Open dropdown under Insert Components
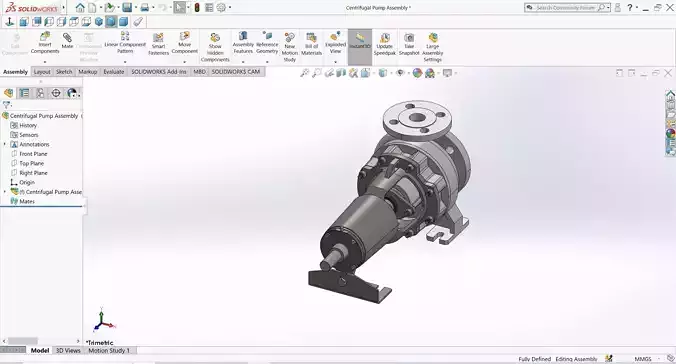Screen dimensions: 676x364 click(x=45, y=62)
